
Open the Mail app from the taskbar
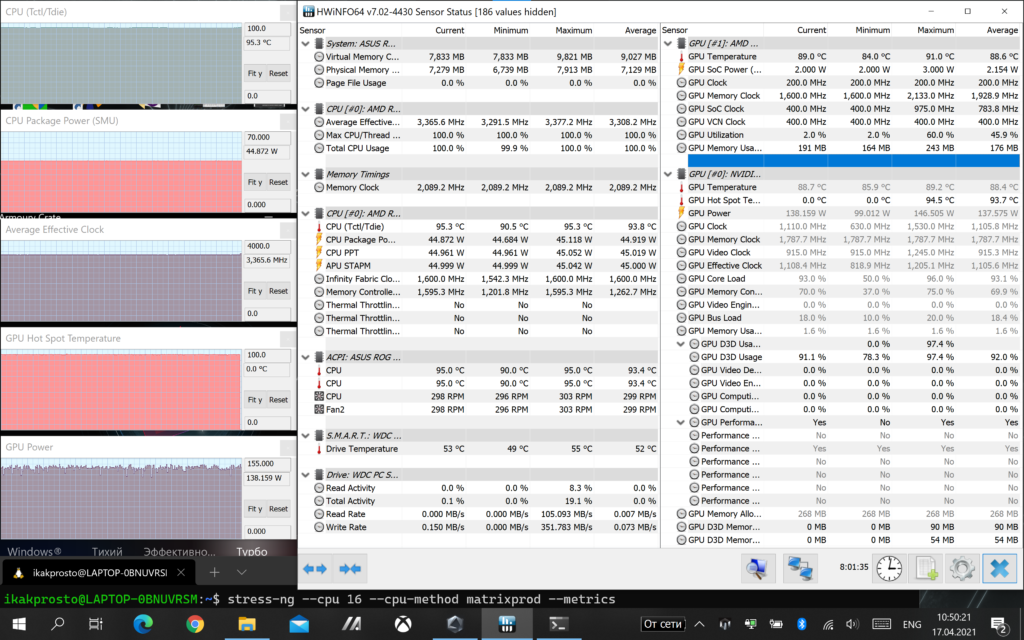tap(299, 624)
